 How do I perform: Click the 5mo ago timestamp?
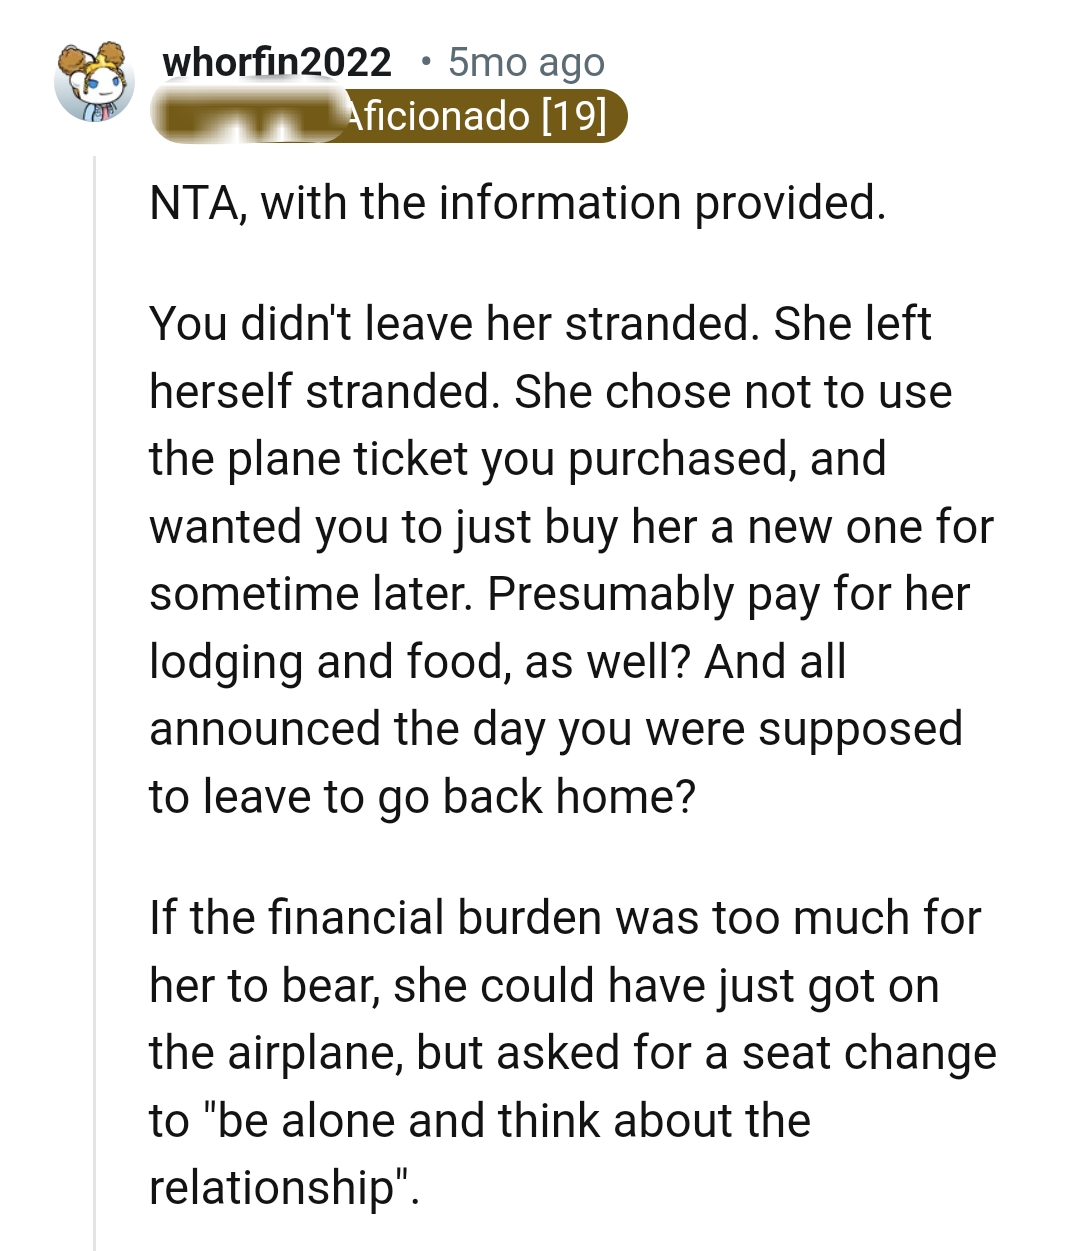[x=523, y=61]
